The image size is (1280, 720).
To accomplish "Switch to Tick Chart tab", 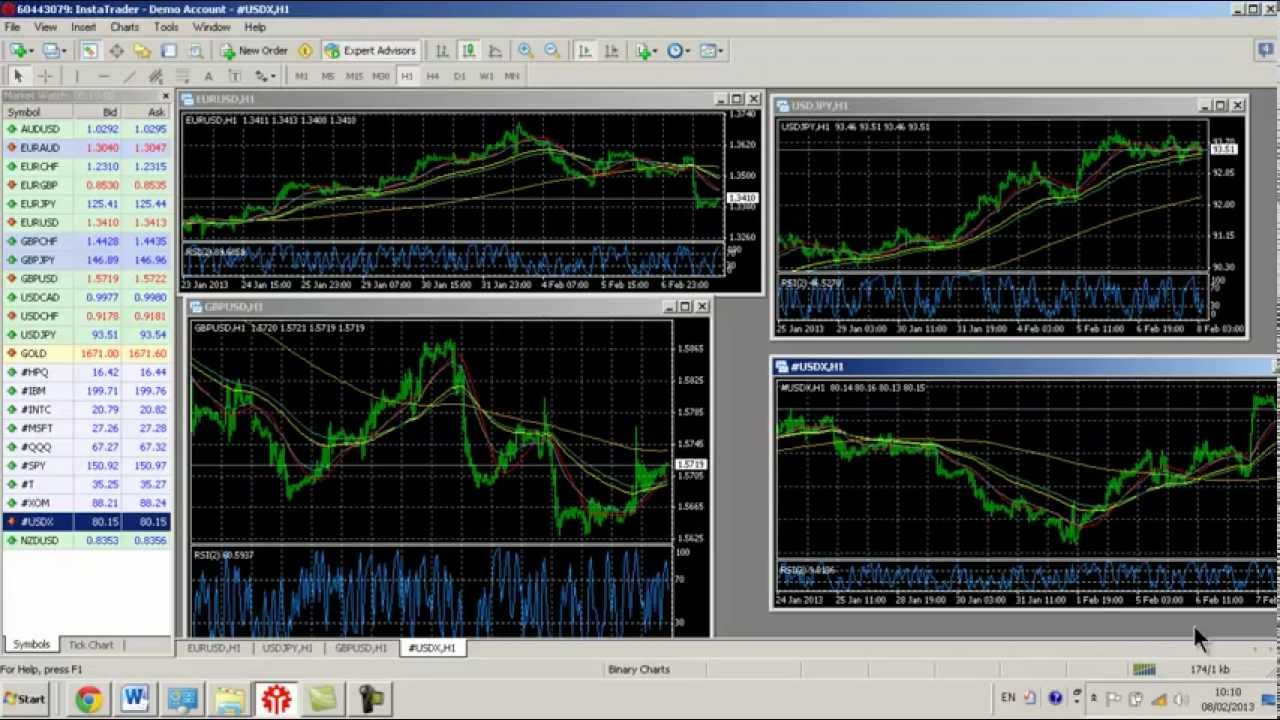I will pos(91,645).
